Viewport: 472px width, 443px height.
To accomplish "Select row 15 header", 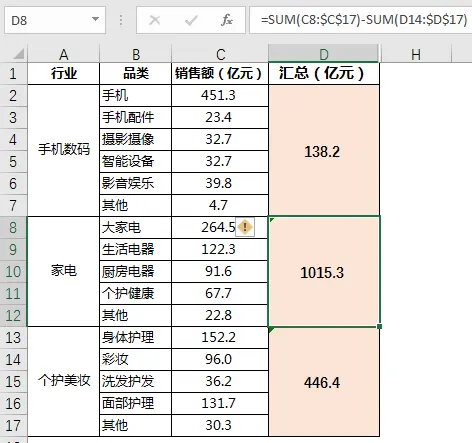I will point(13,381).
